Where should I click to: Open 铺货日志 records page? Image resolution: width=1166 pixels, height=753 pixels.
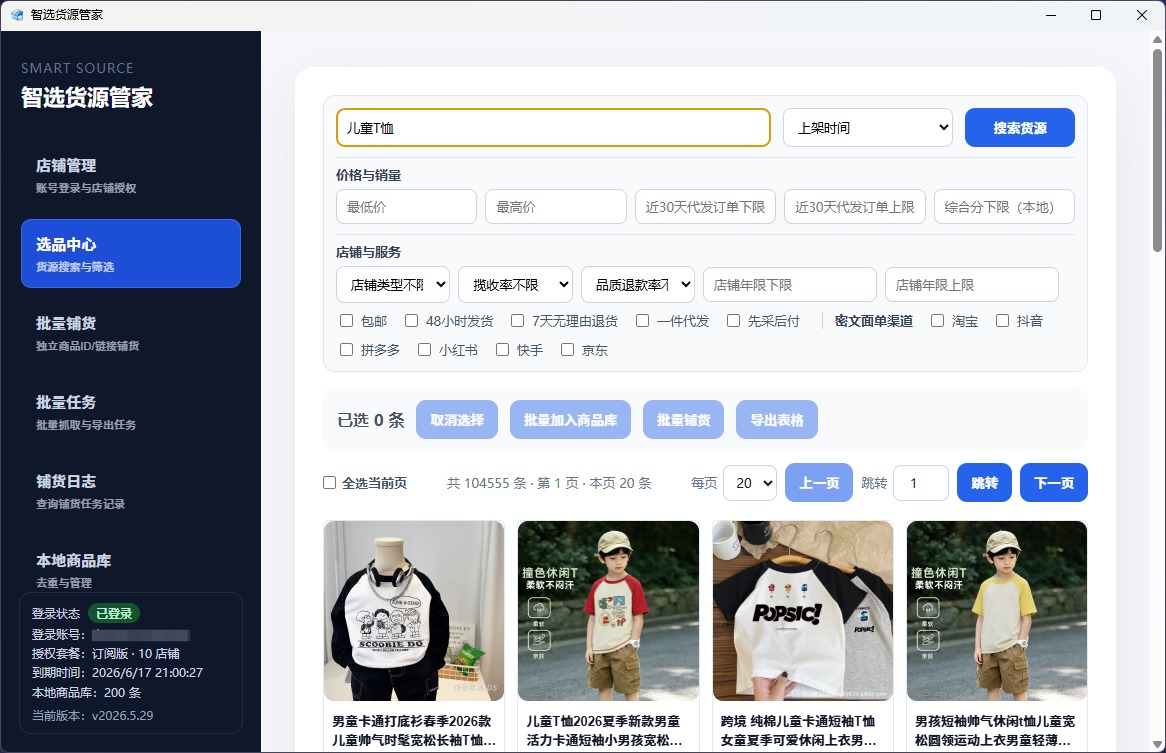(x=131, y=491)
